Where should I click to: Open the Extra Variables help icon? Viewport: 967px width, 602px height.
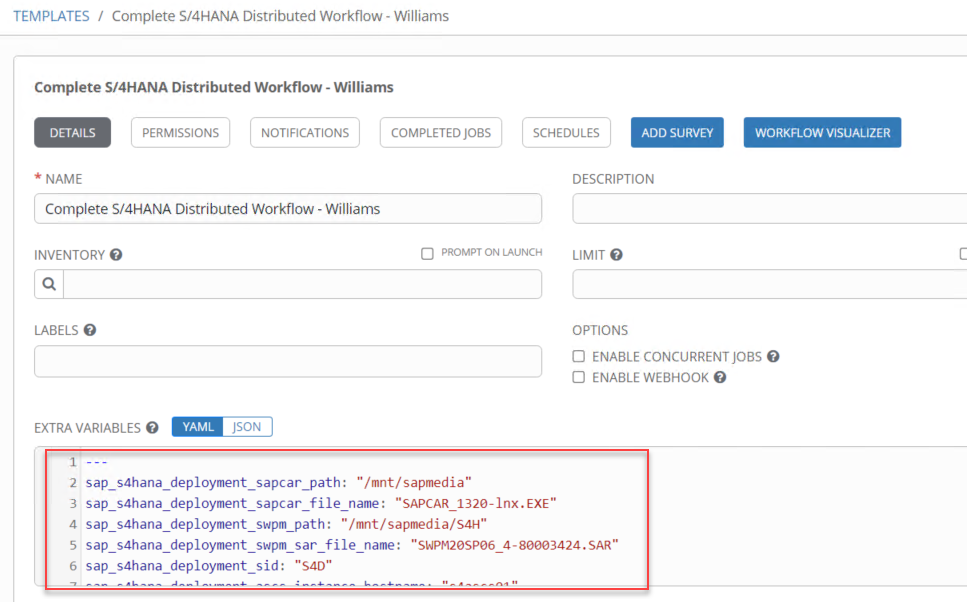tap(152, 427)
